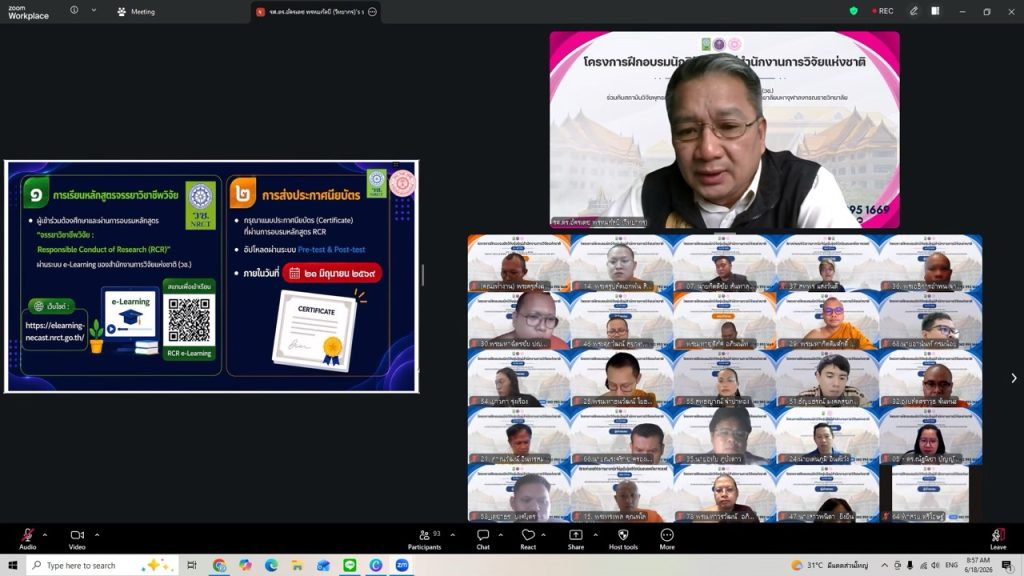
Task: Select participant 64 video tile
Action: pyautogui.click(x=931, y=493)
